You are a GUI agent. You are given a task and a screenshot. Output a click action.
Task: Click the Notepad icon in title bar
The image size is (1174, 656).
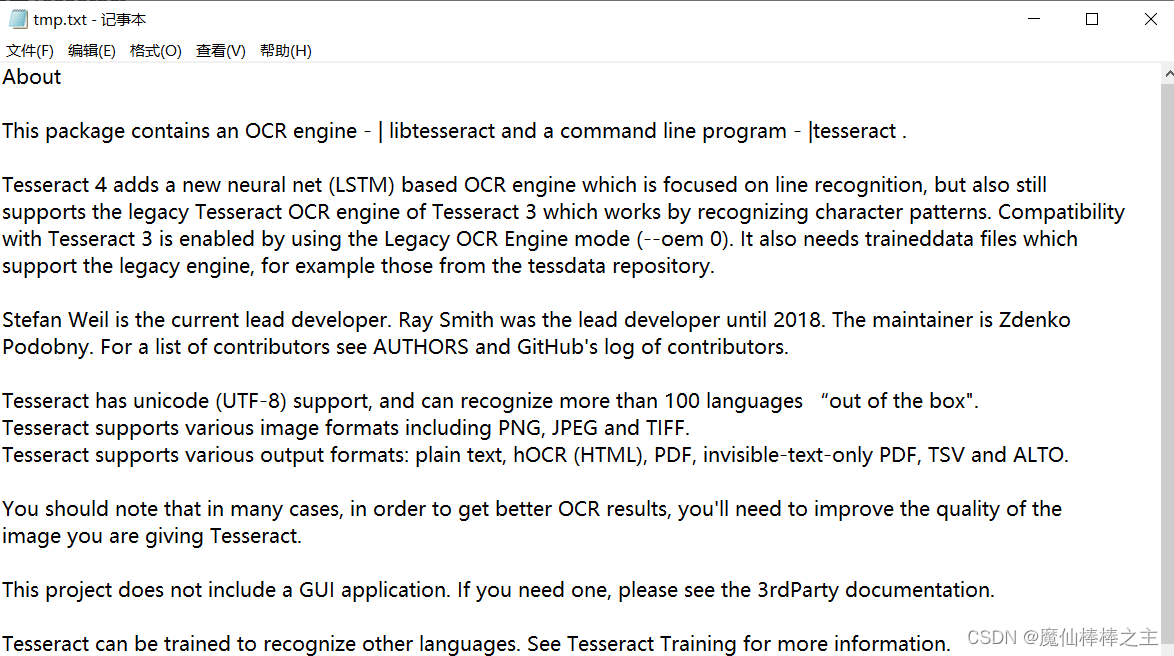(x=18, y=19)
